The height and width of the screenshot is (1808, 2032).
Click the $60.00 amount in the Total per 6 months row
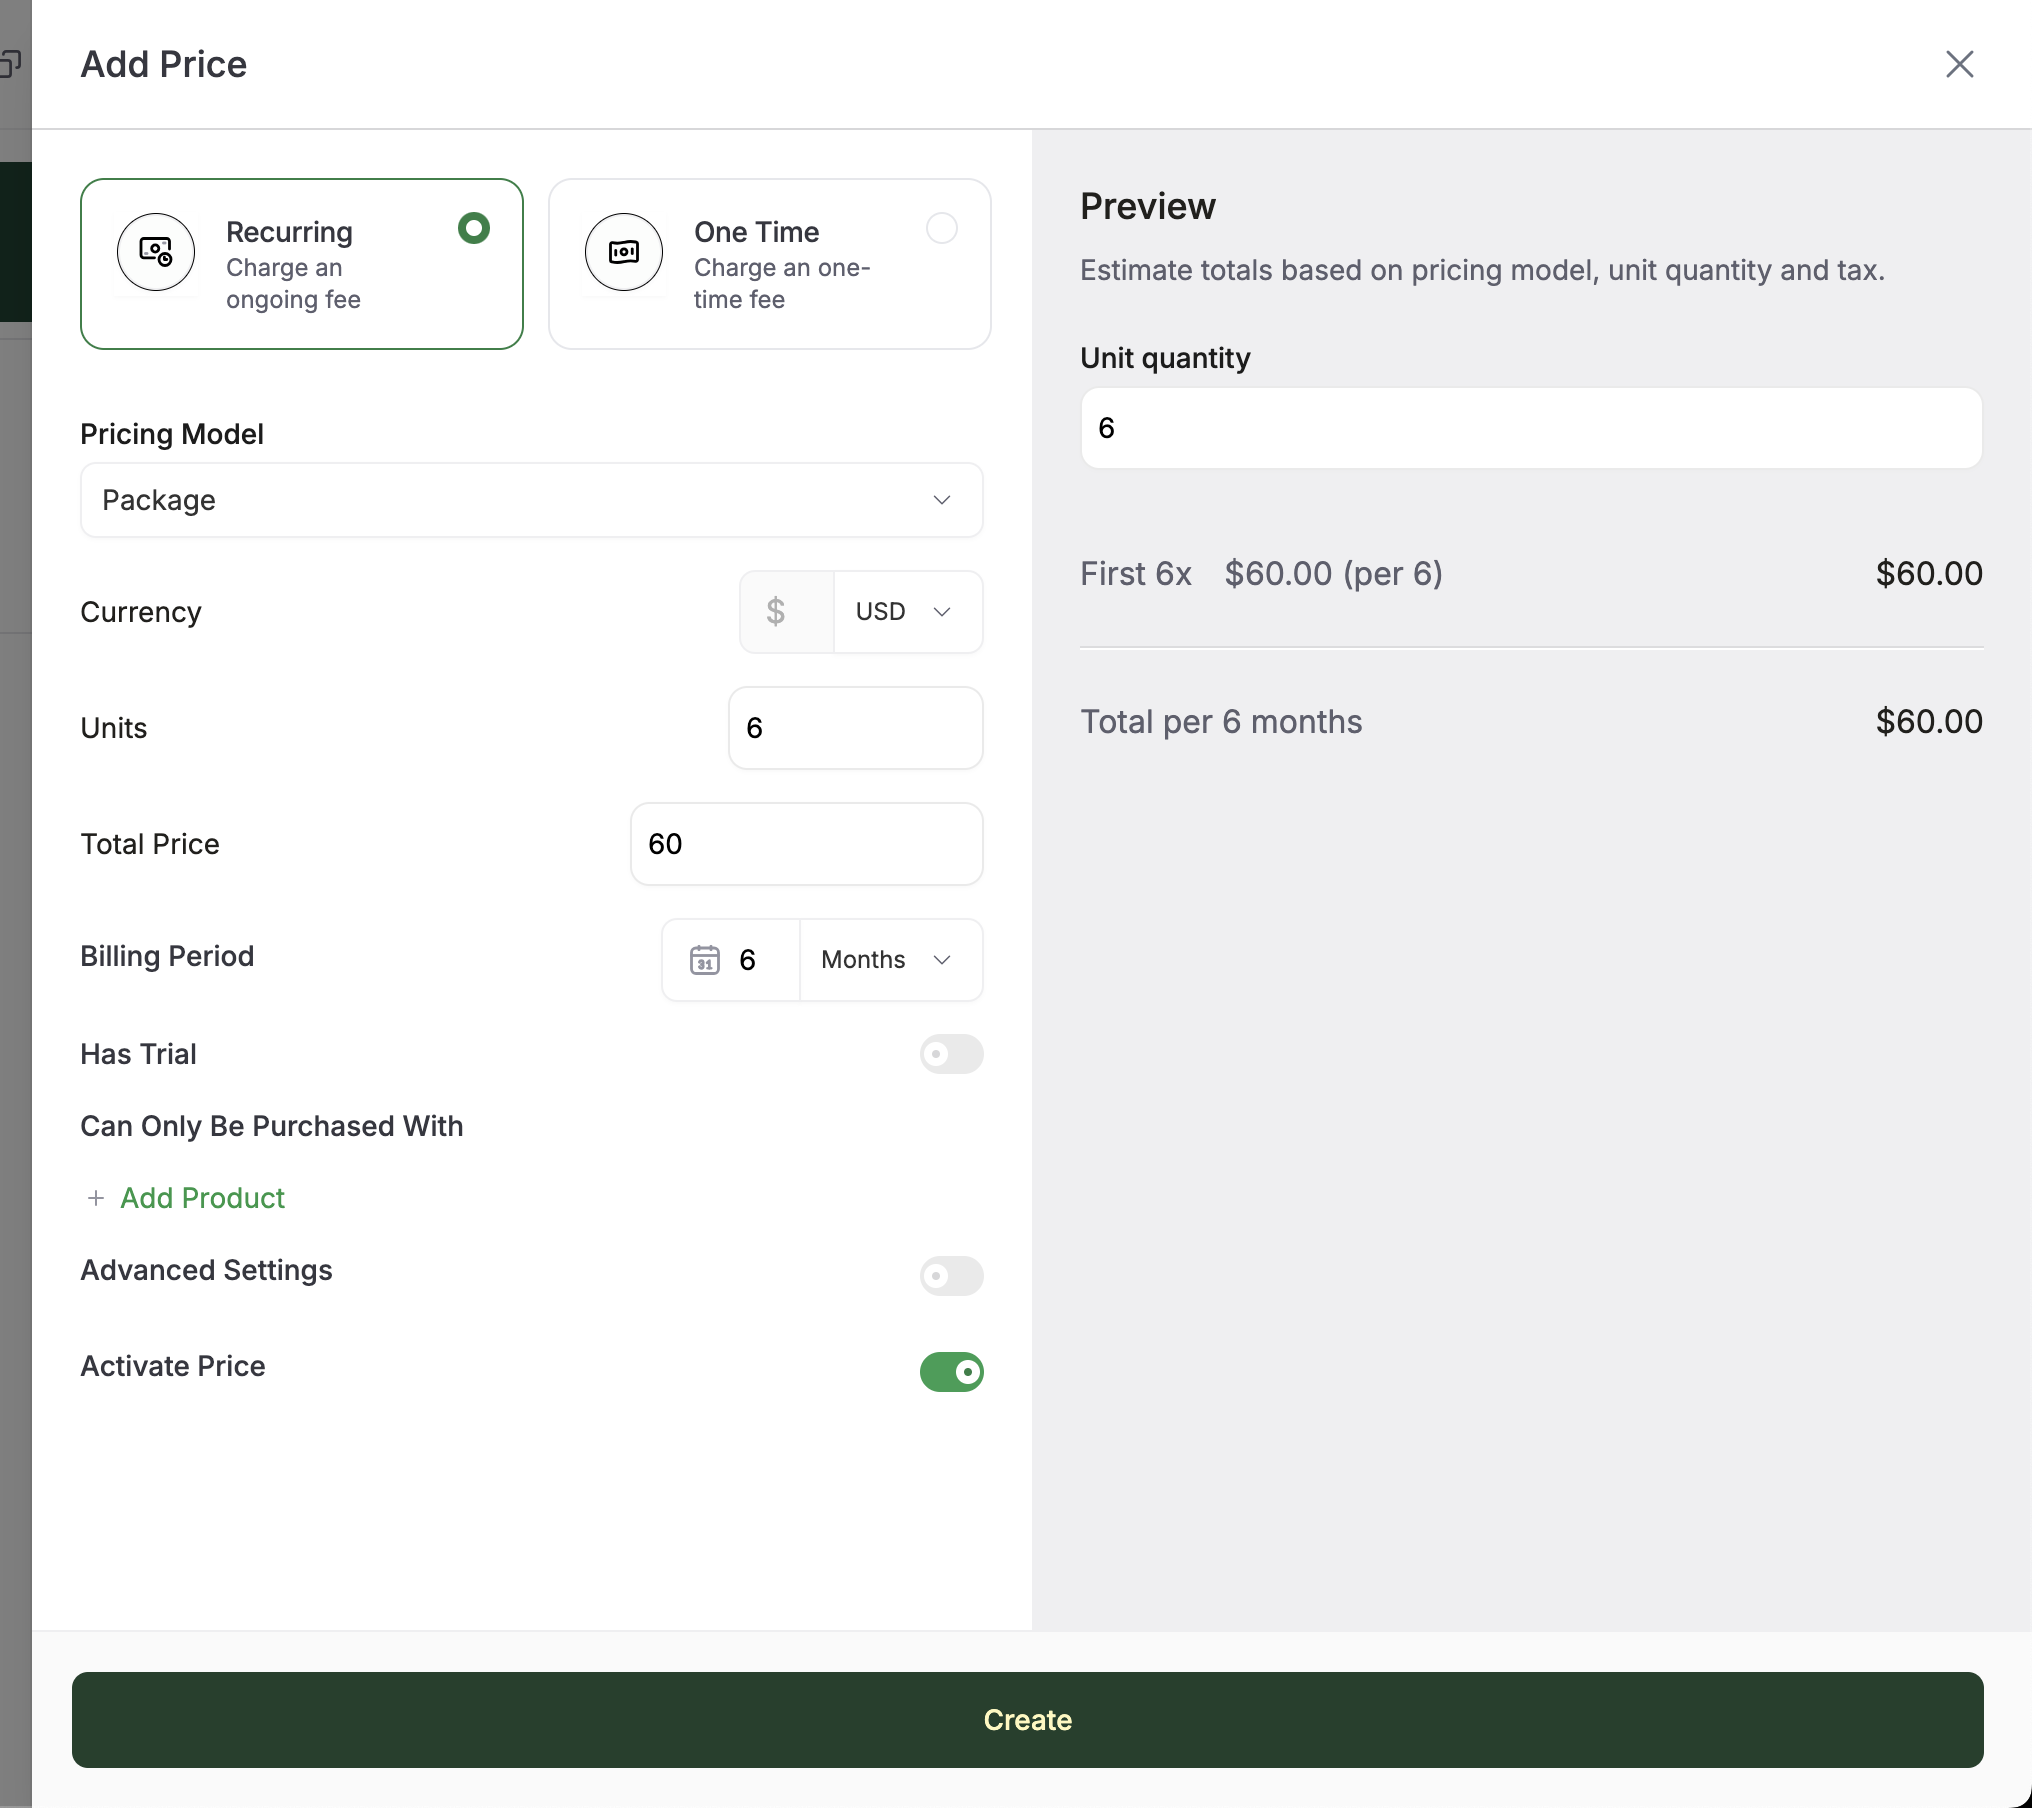click(x=1929, y=722)
